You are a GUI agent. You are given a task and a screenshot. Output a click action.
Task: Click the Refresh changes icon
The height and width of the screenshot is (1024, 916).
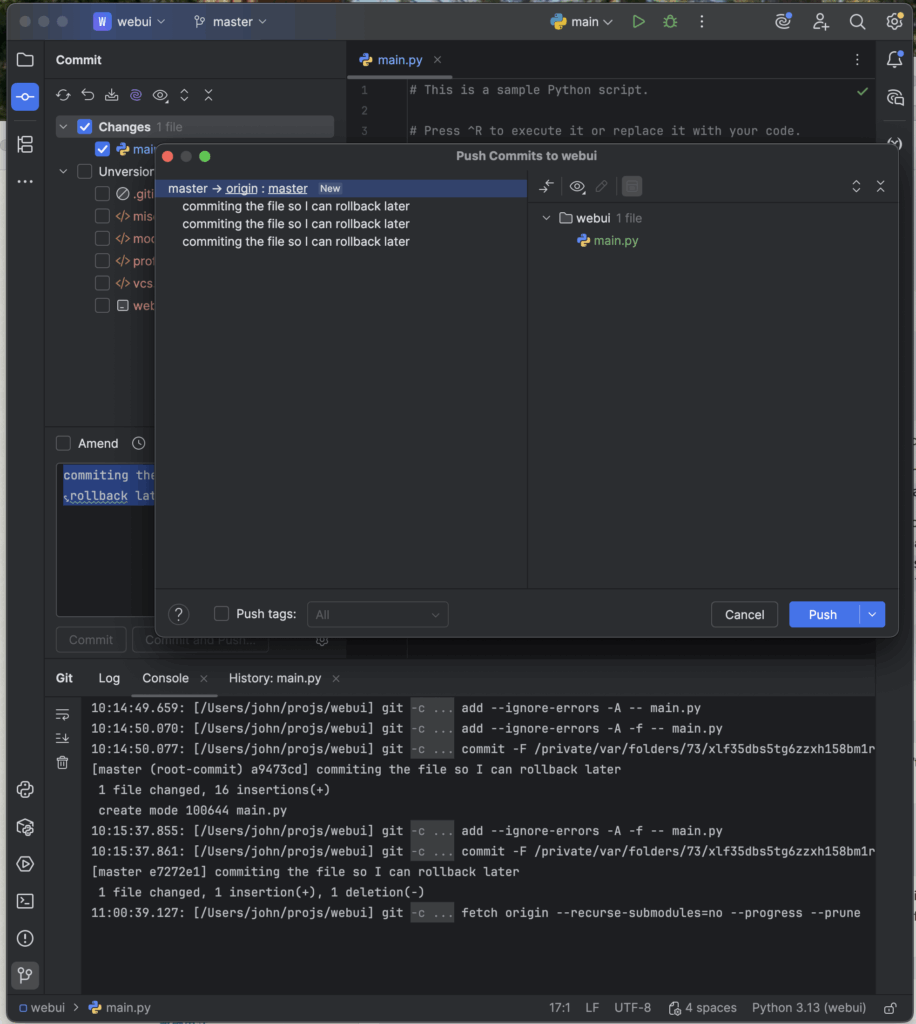tap(63, 95)
